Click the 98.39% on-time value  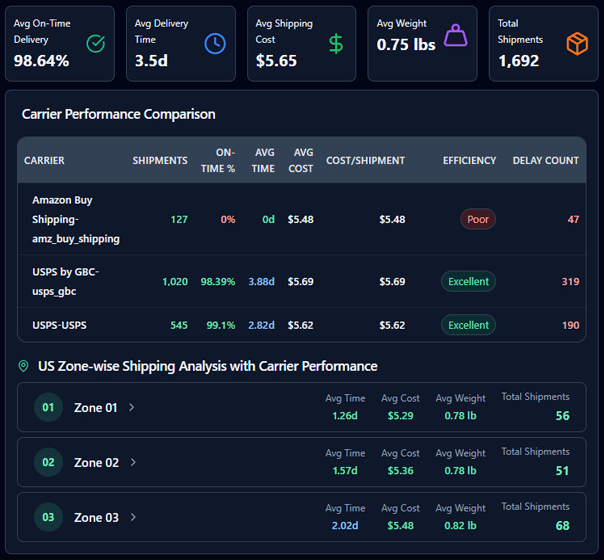tap(218, 282)
